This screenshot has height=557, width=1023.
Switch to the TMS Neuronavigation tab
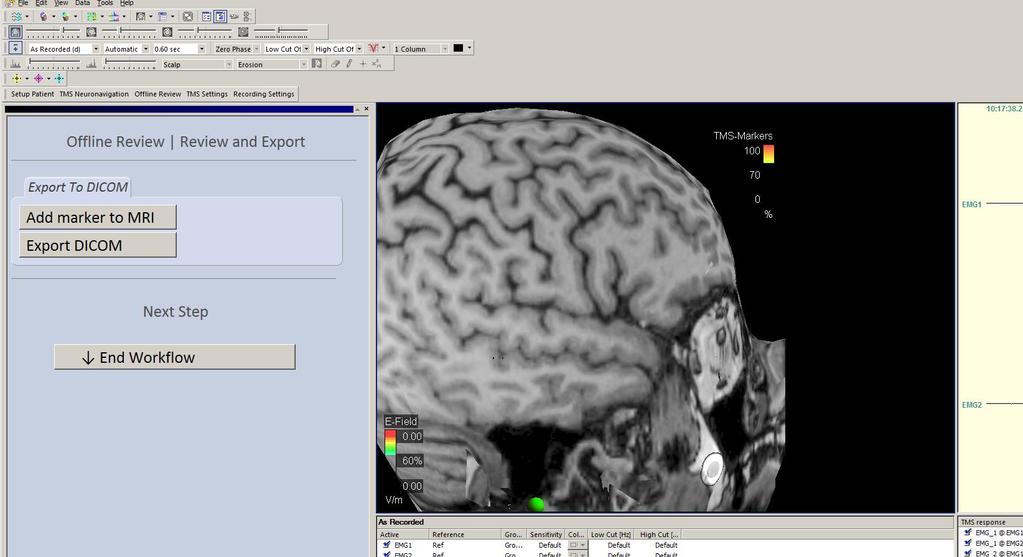tap(94, 94)
